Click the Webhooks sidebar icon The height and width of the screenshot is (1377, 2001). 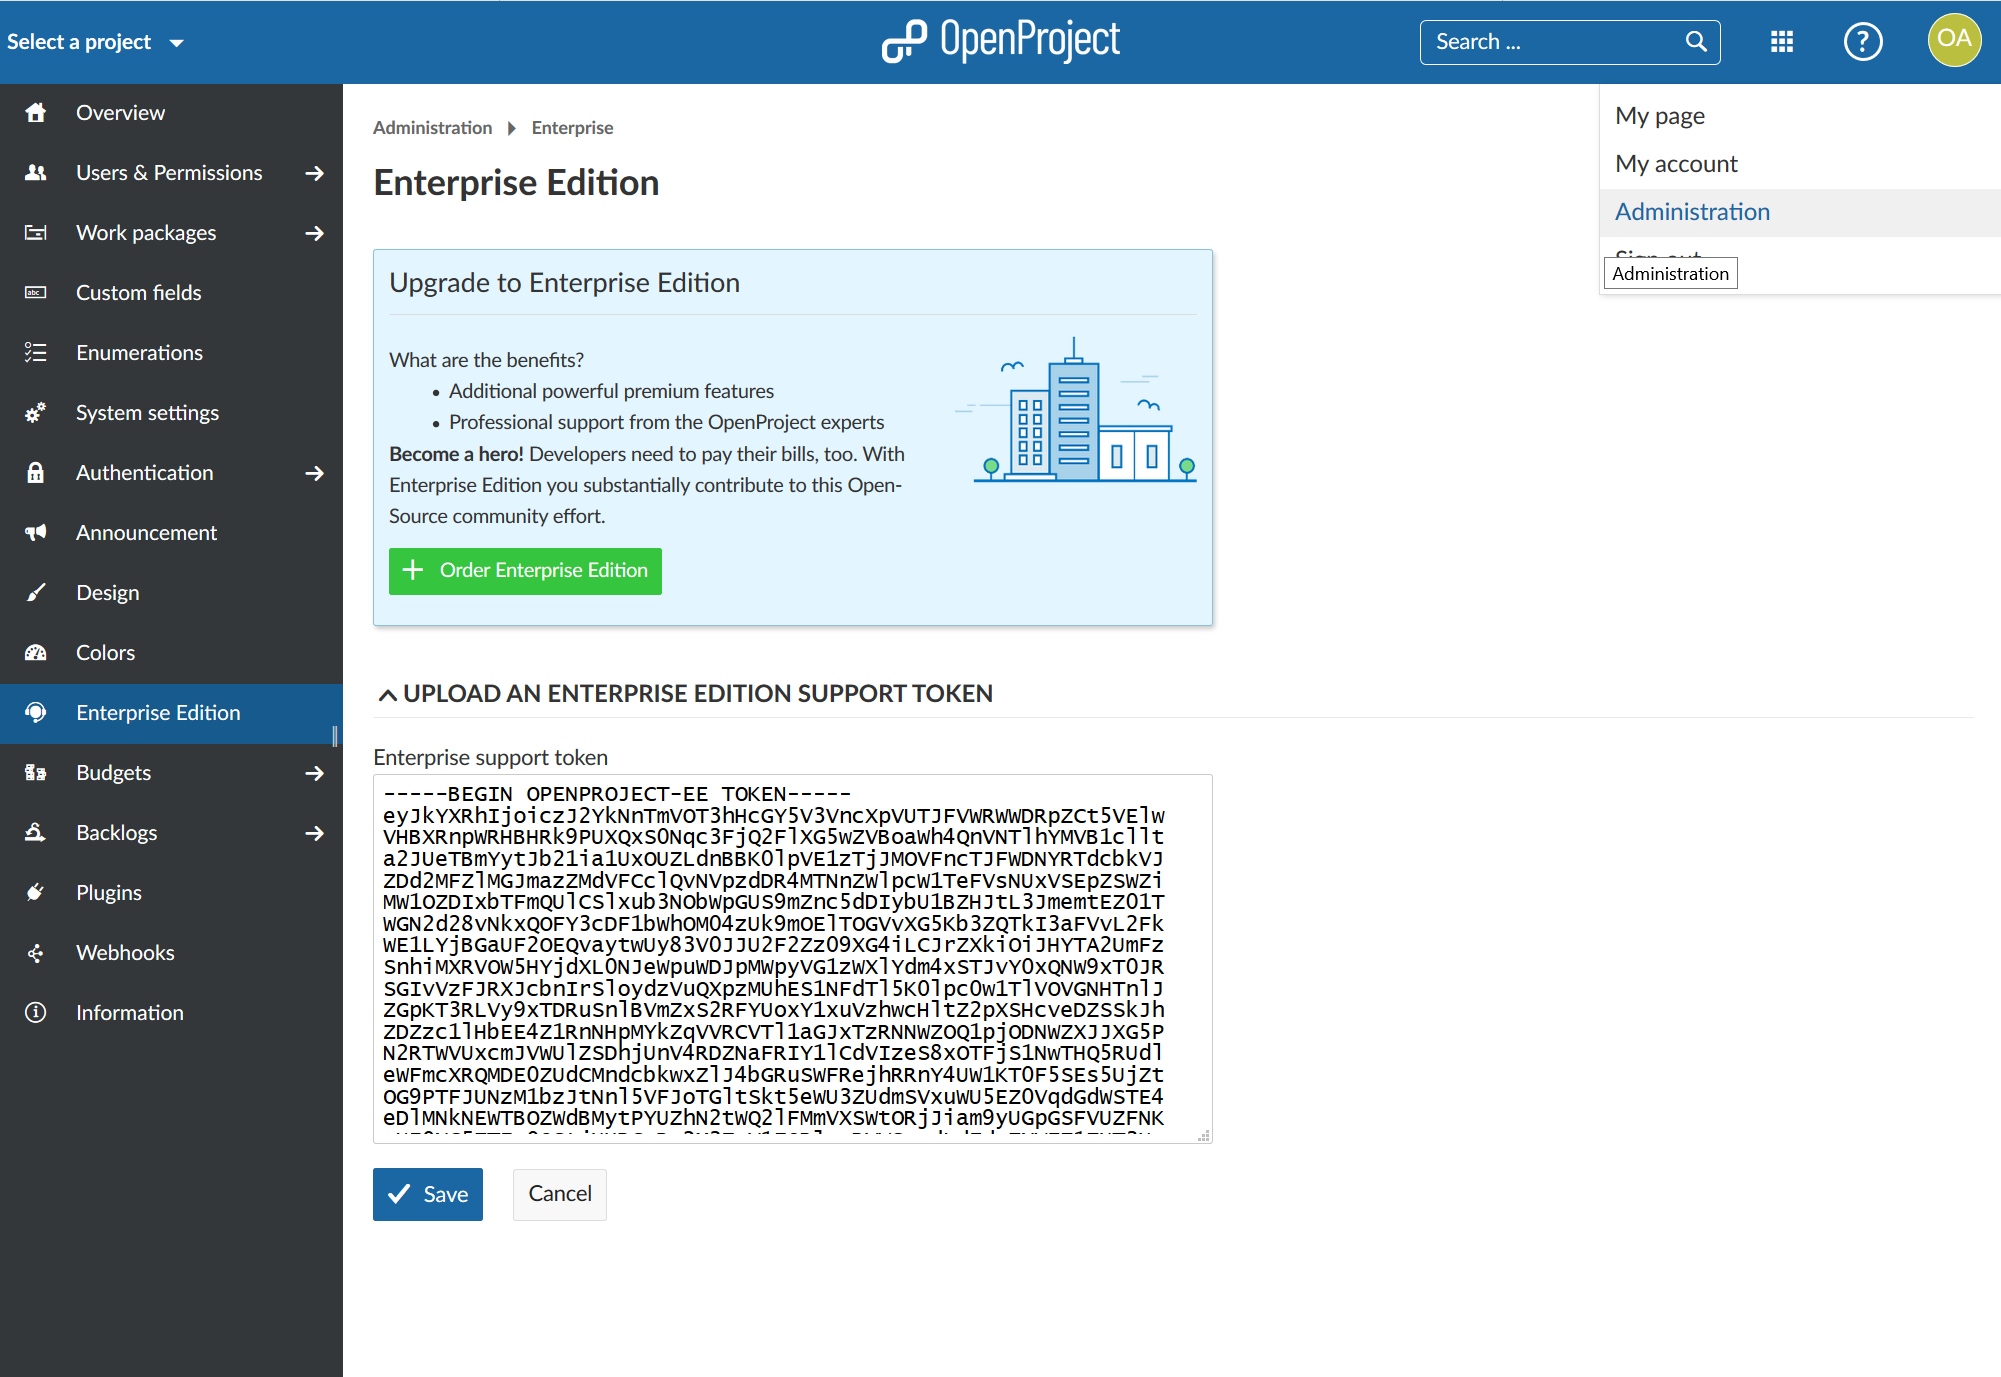[38, 951]
